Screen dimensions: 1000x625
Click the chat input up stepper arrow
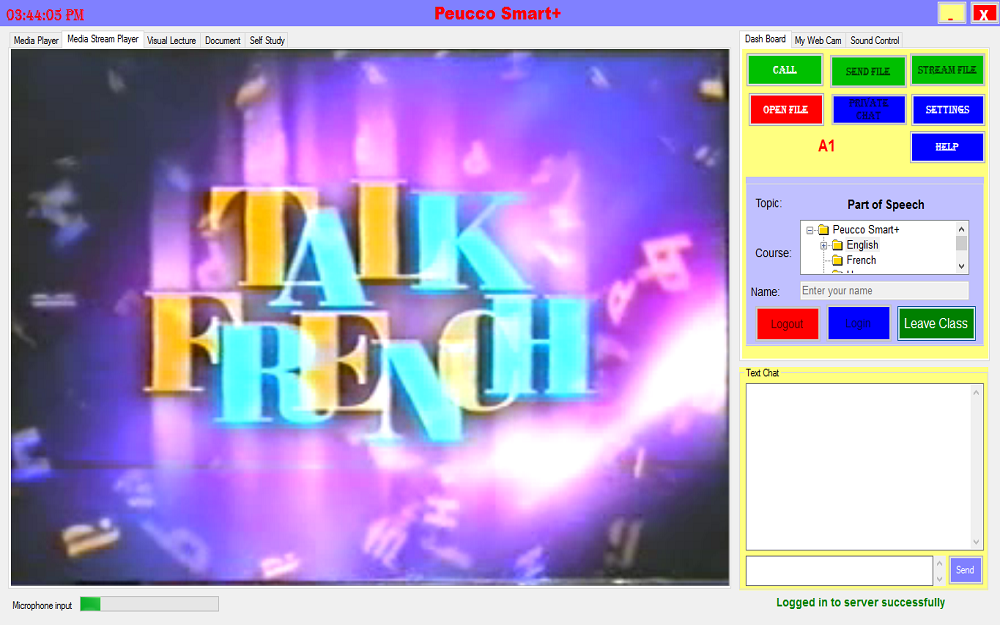(939, 564)
